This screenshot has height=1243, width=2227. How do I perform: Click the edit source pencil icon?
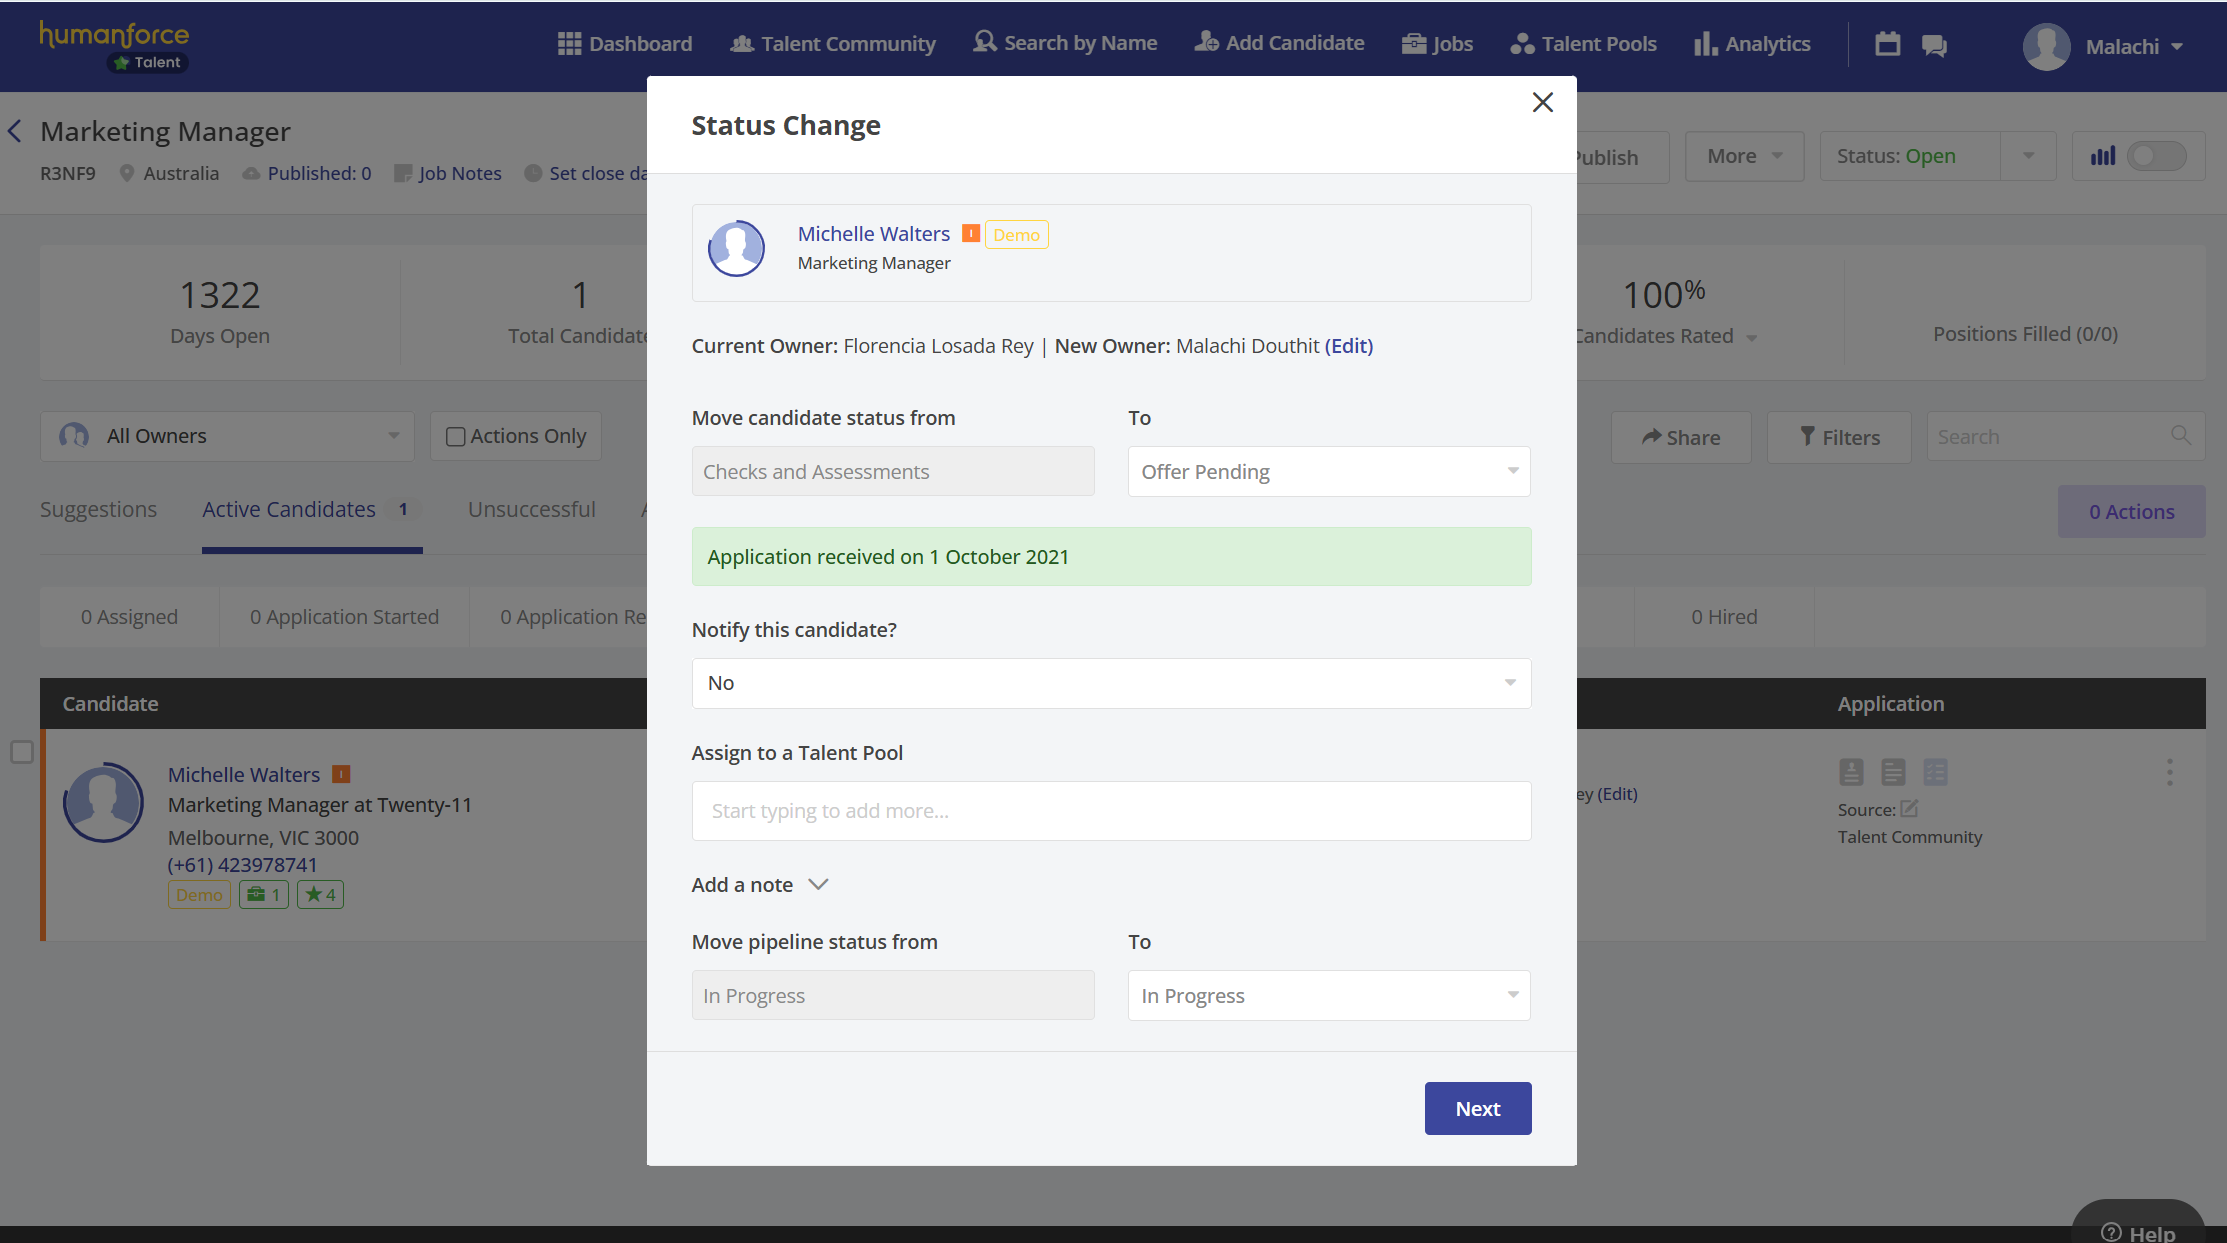(1909, 808)
